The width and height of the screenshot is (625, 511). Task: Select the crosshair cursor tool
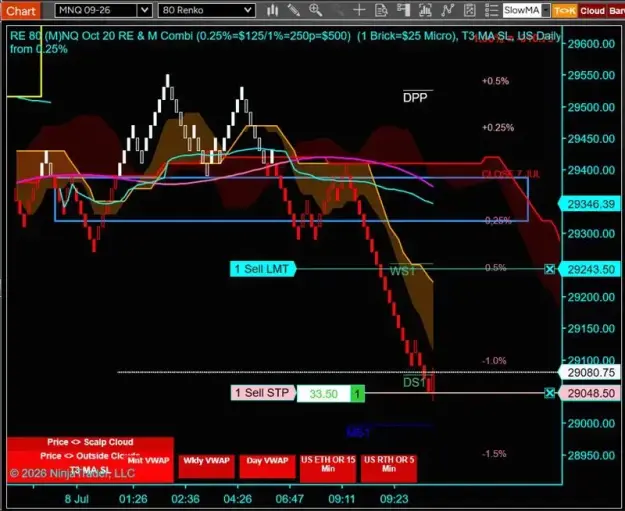359,10
